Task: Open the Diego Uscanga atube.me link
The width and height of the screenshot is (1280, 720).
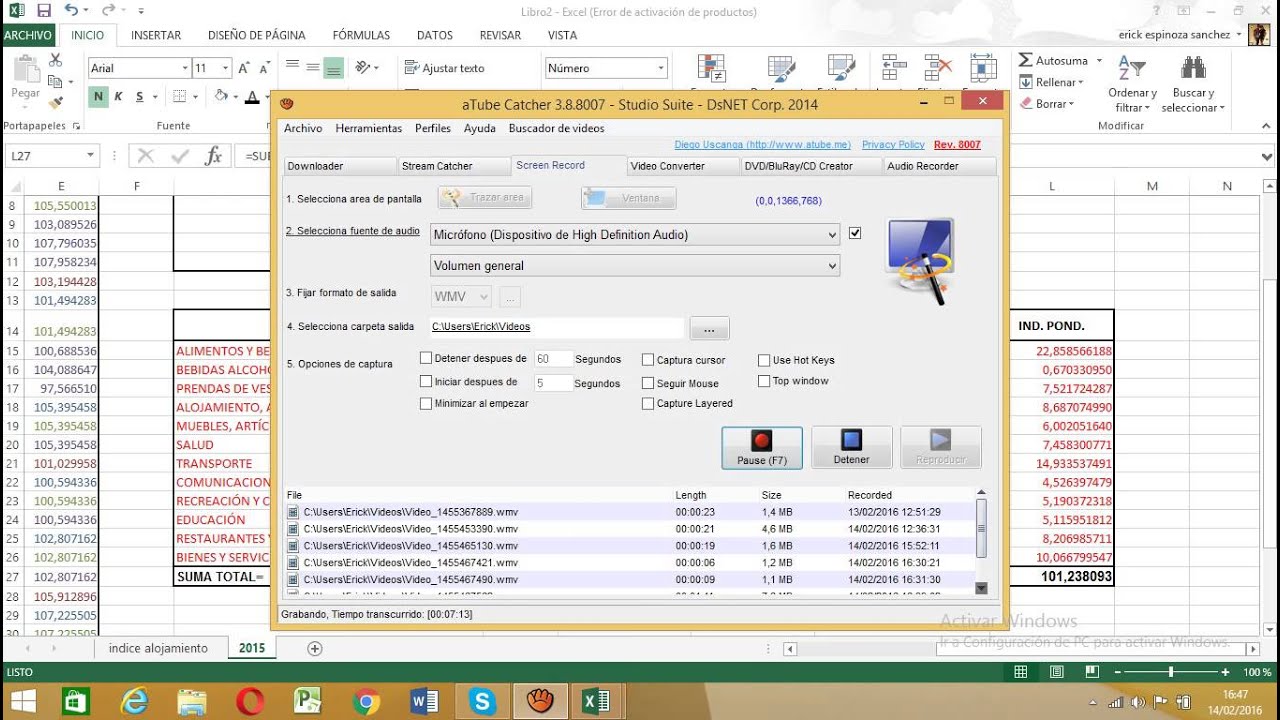Action: coord(762,145)
